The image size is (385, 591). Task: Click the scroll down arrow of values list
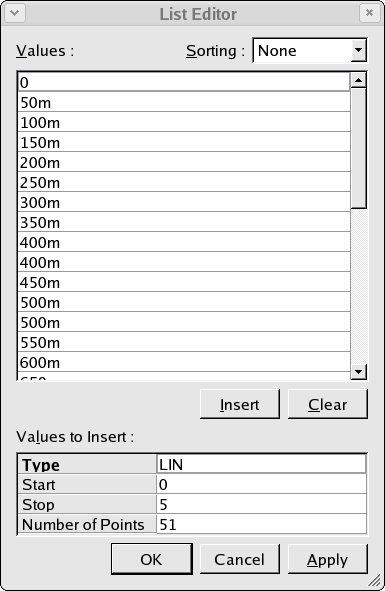pos(358,372)
